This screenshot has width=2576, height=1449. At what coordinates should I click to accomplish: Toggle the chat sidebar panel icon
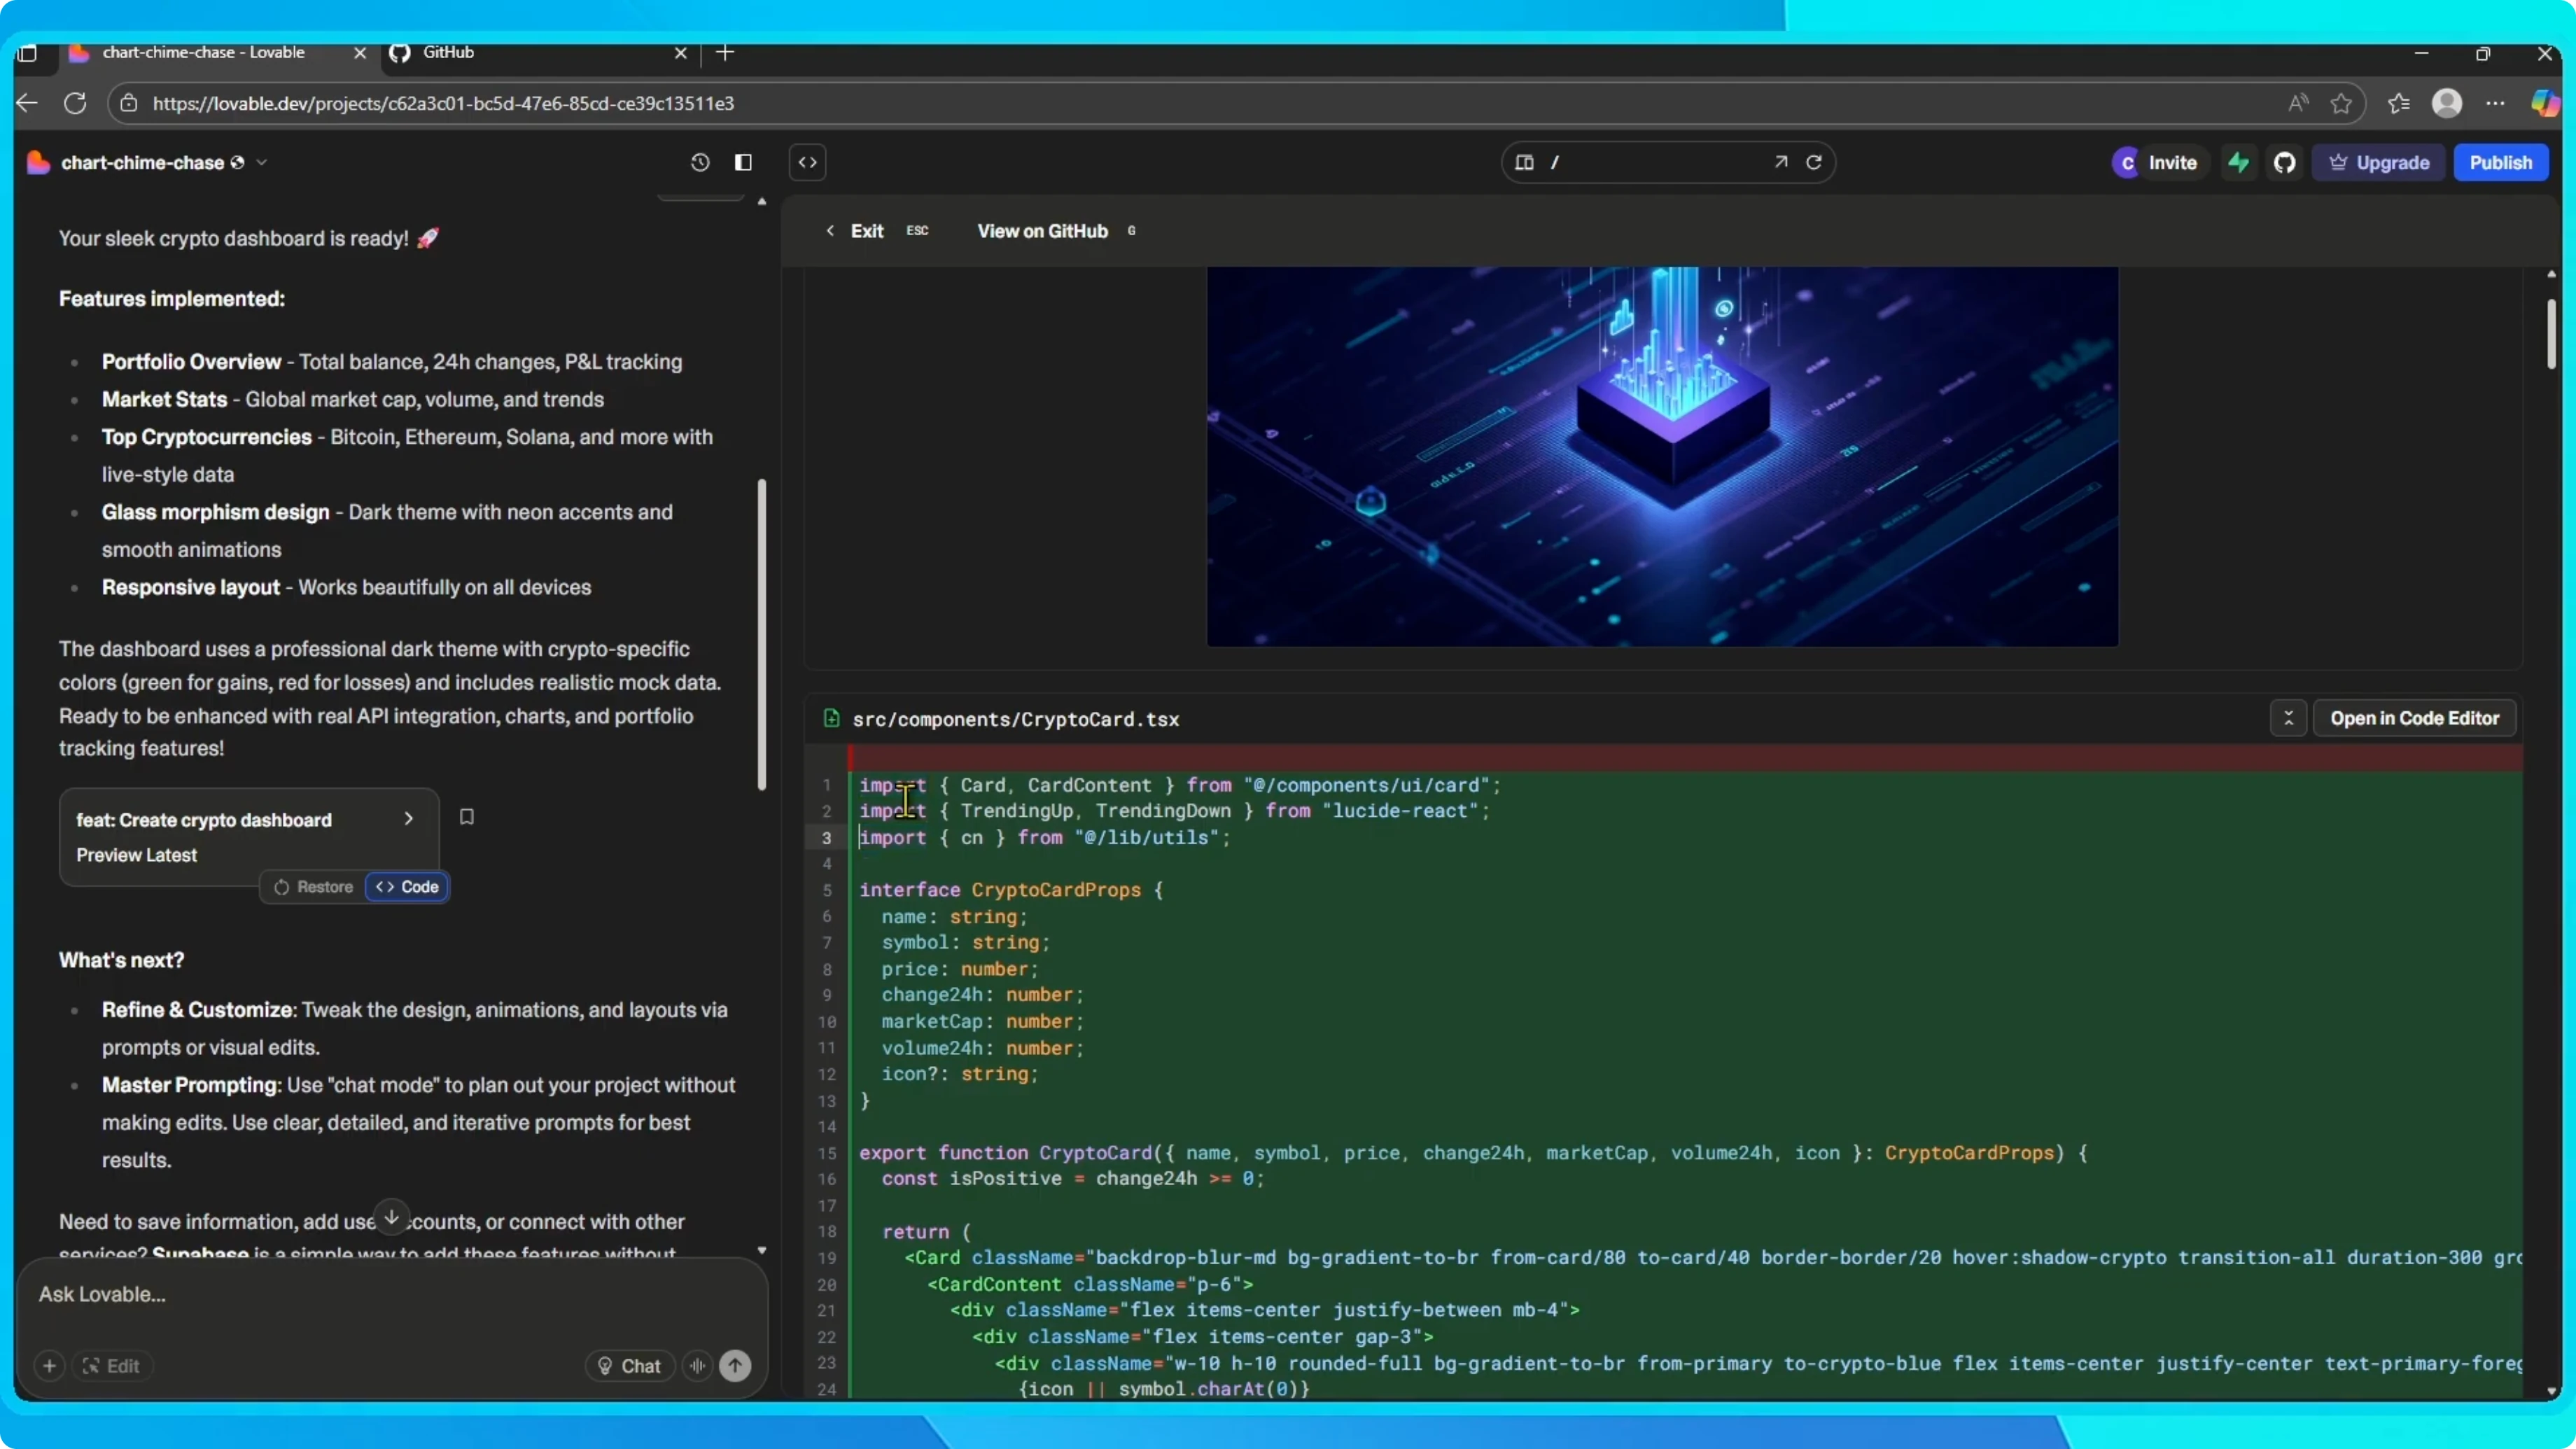743,162
